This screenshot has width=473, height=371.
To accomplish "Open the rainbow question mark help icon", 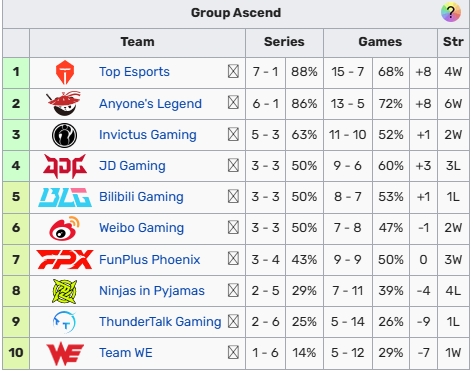I will click(x=451, y=13).
